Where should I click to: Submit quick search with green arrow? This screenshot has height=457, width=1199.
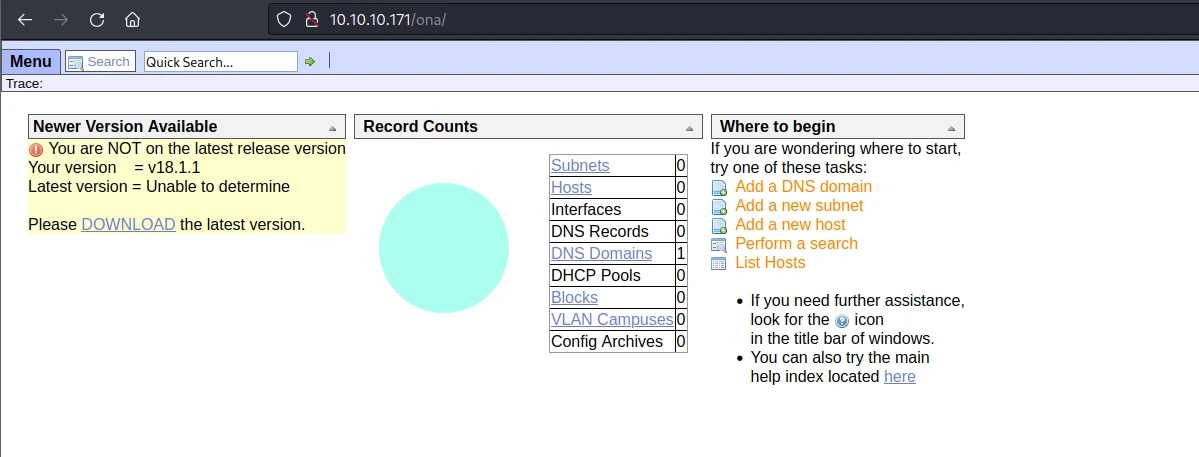coord(310,62)
